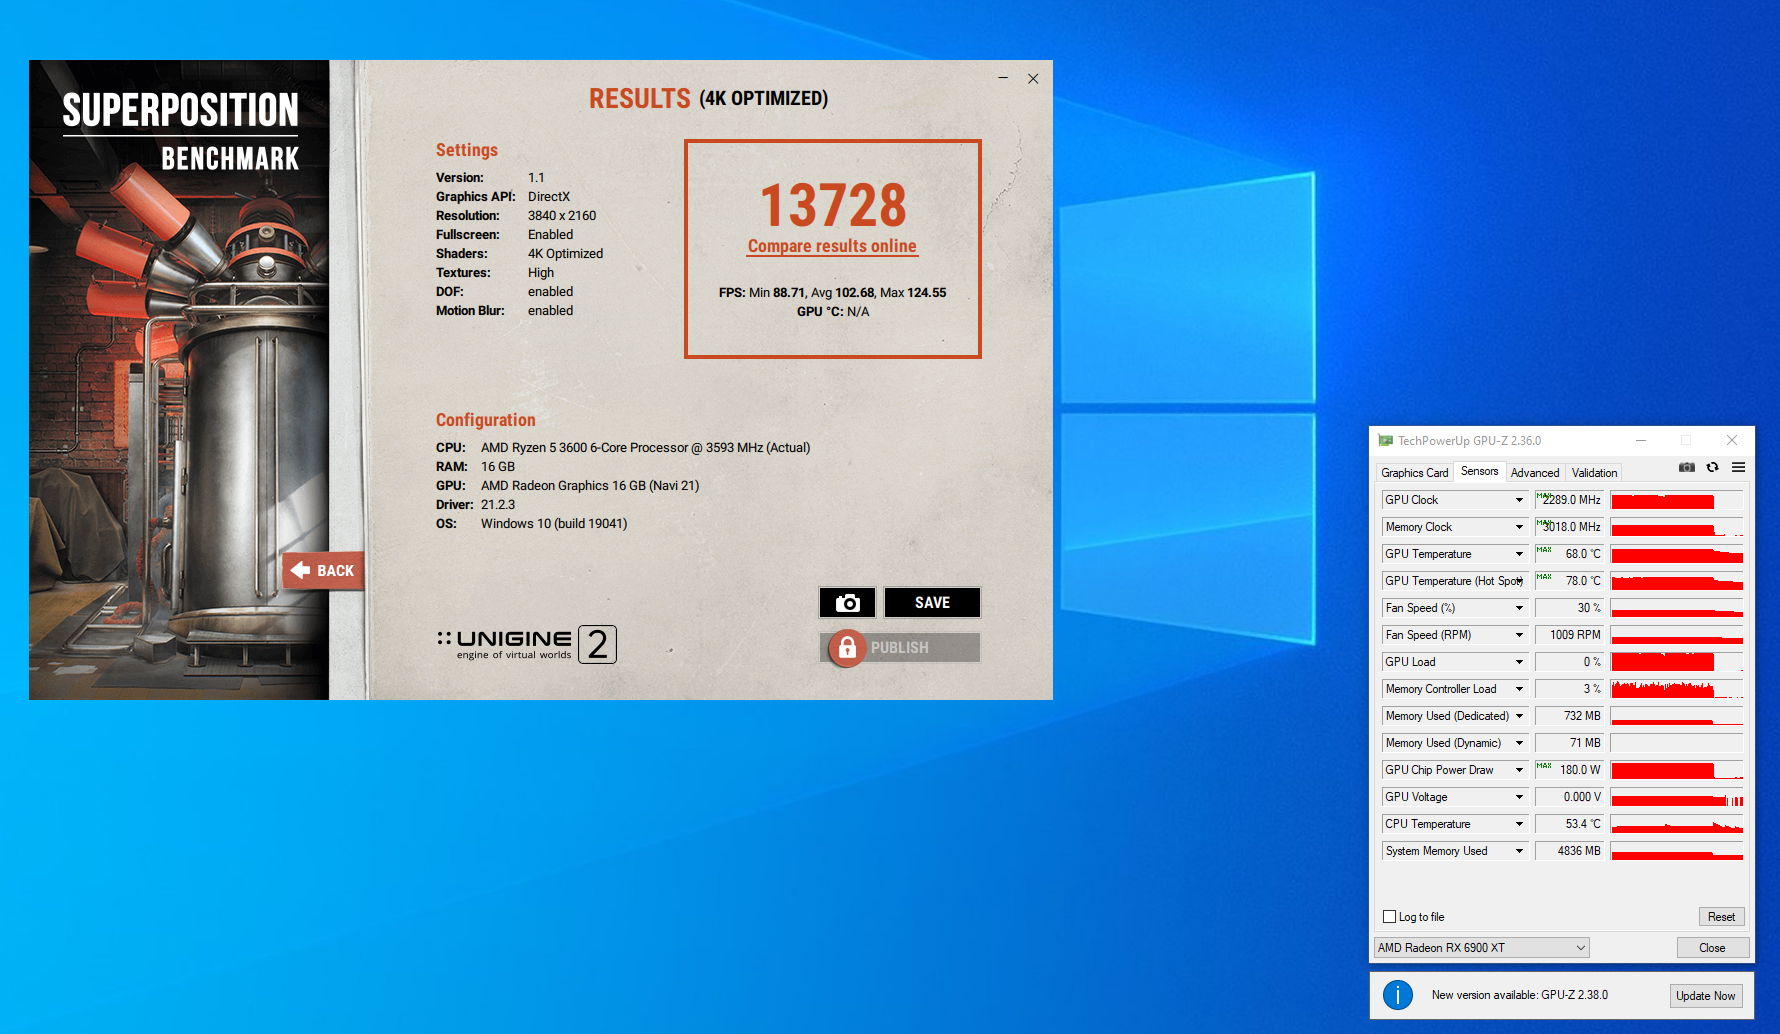Click the GPU-Z refresh icon
Screen dimensions: 1780x1034
(1713, 467)
